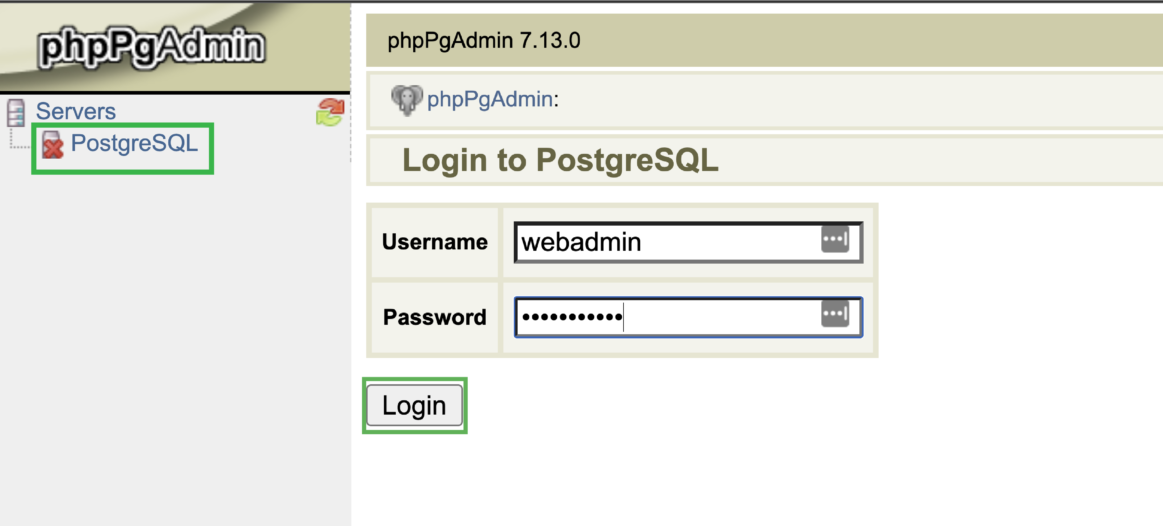
Task: Click the Servers stack icon
Action: [x=16, y=112]
